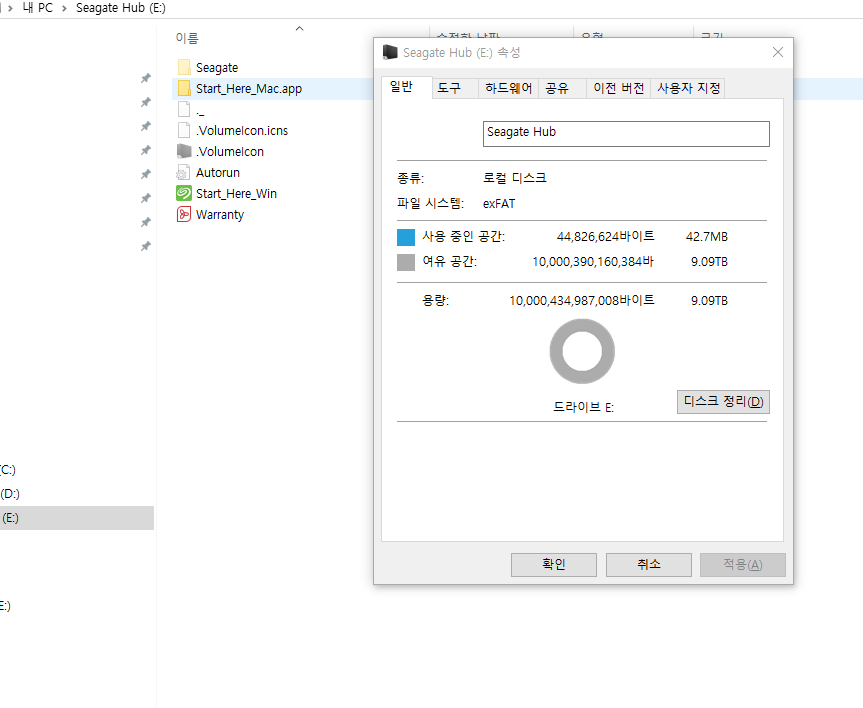Switch to the 하드웨어 tab
The width and height of the screenshot is (863, 708).
tap(508, 88)
